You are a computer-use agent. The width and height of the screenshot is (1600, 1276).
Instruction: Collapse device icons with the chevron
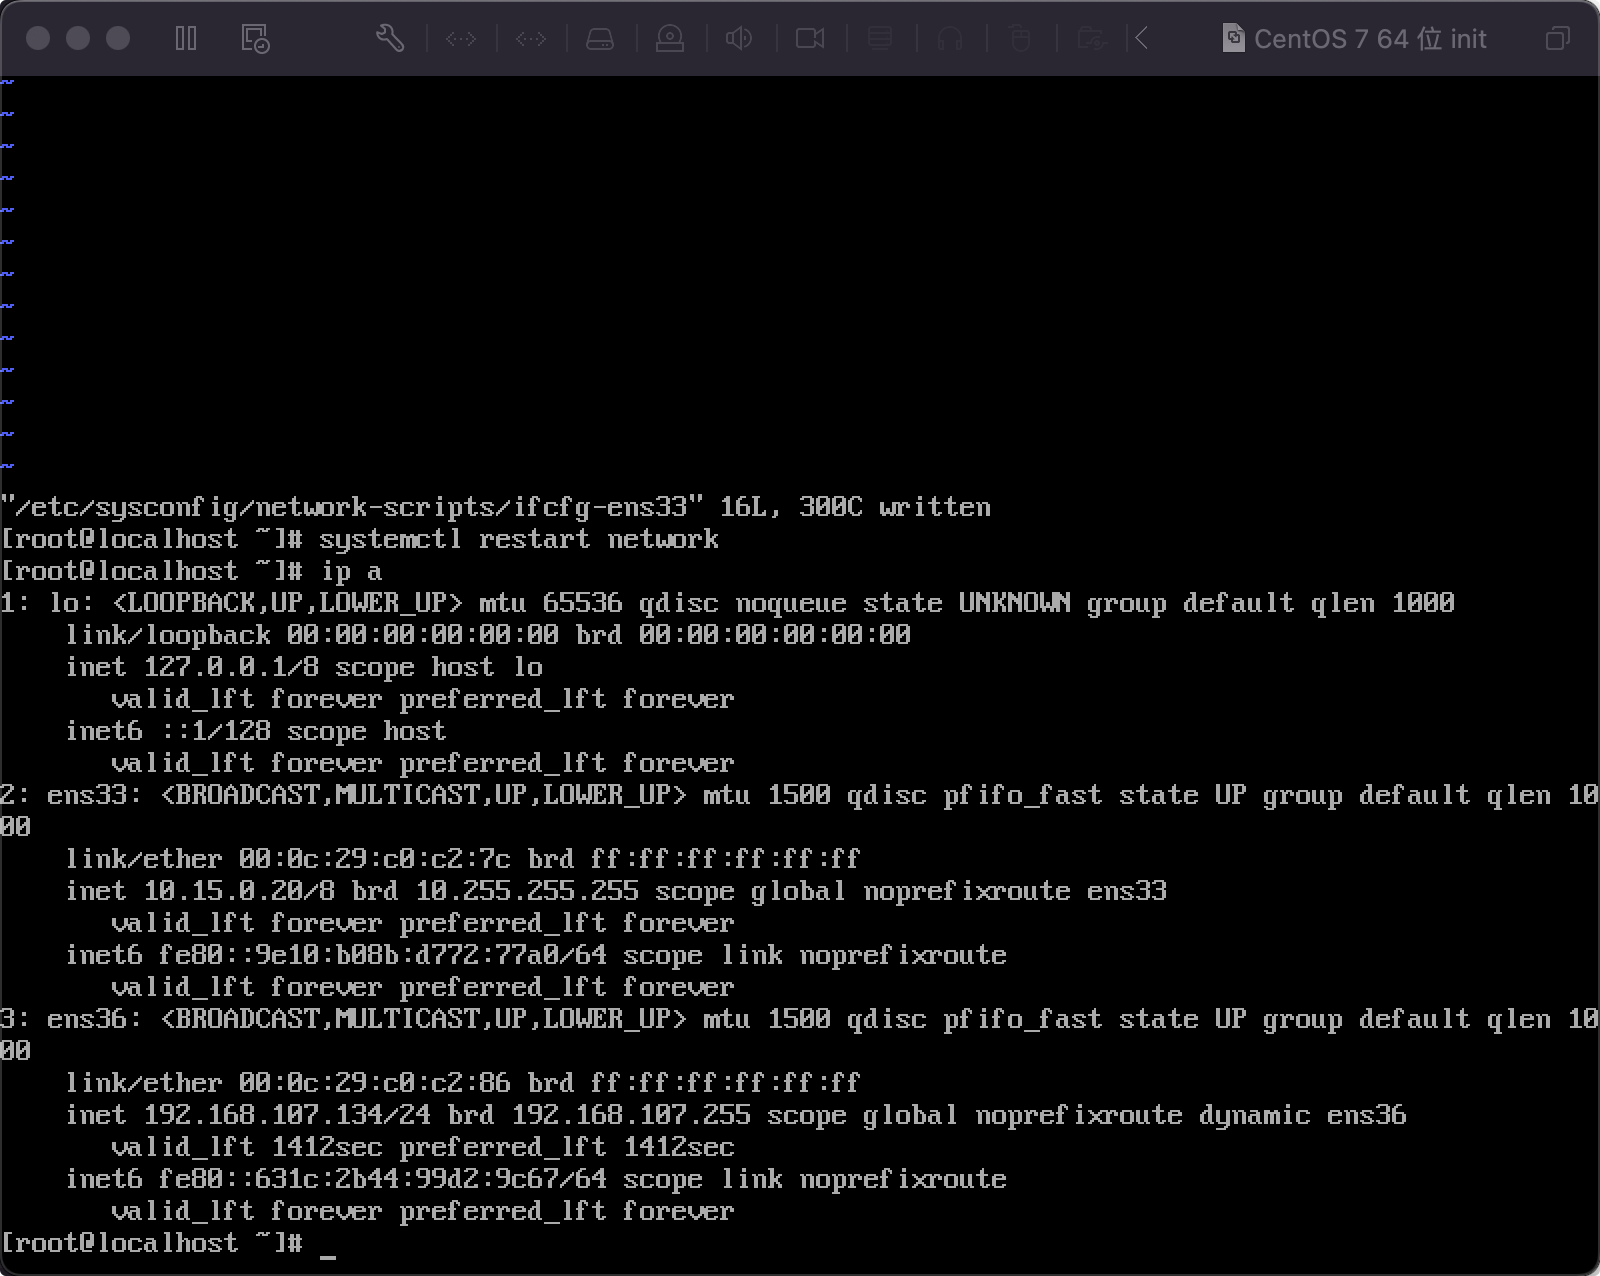coord(1142,39)
